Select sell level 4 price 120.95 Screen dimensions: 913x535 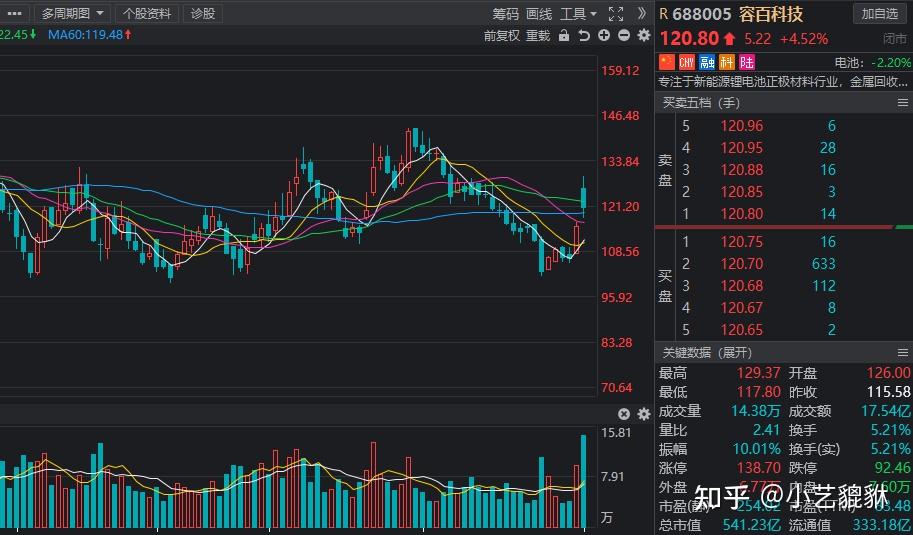[x=741, y=148]
